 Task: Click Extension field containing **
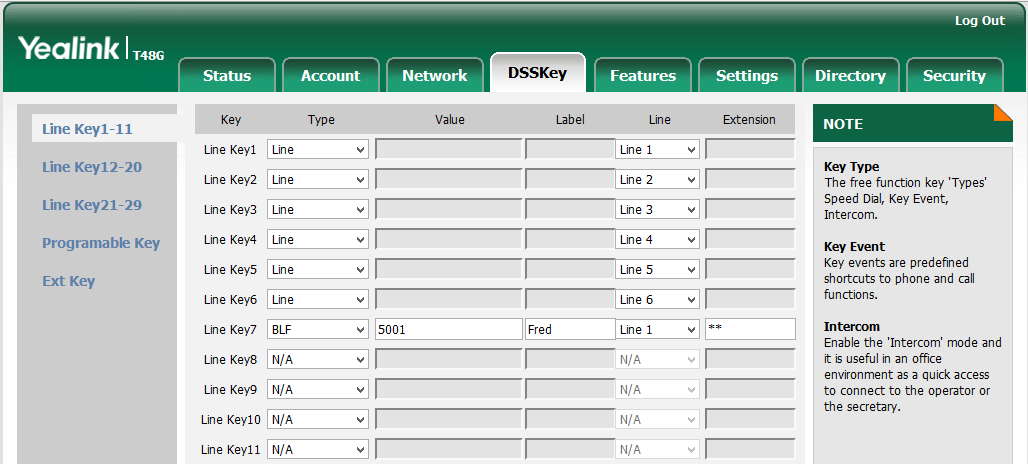751,330
